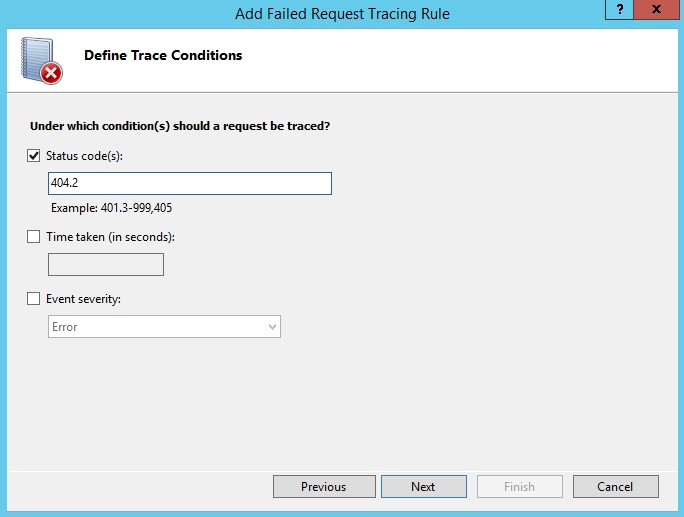Screen dimensions: 684x517
Task: Cancel the tracing rule wizard
Action: (x=616, y=486)
